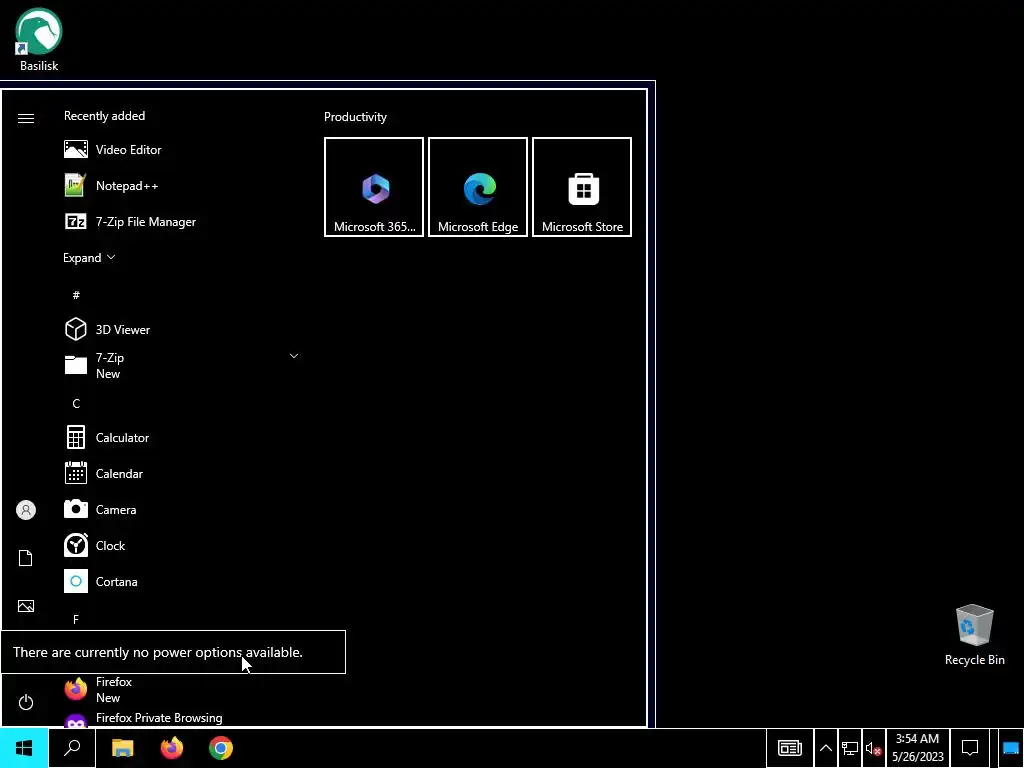Open Firefox from the app list
This screenshot has height=768, width=1024.
click(x=183, y=689)
